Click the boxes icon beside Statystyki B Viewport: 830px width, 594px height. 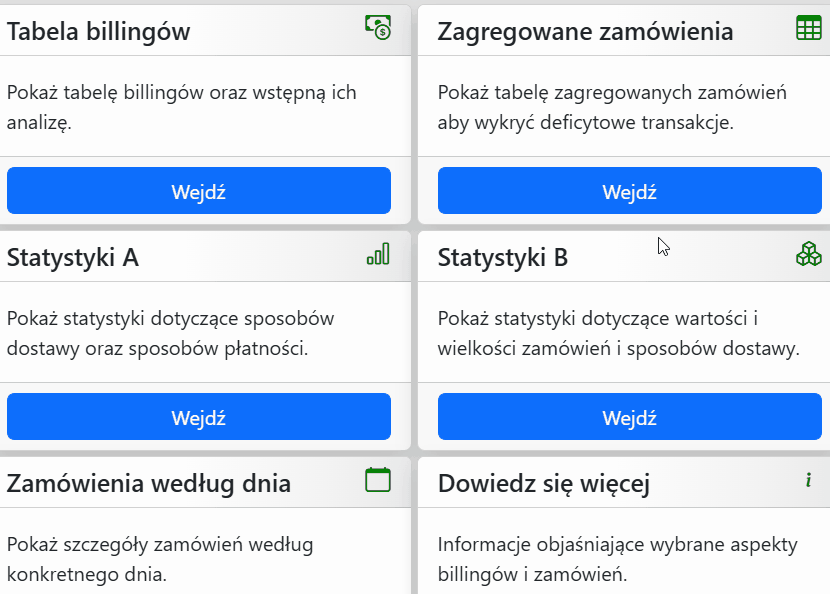(x=808, y=254)
